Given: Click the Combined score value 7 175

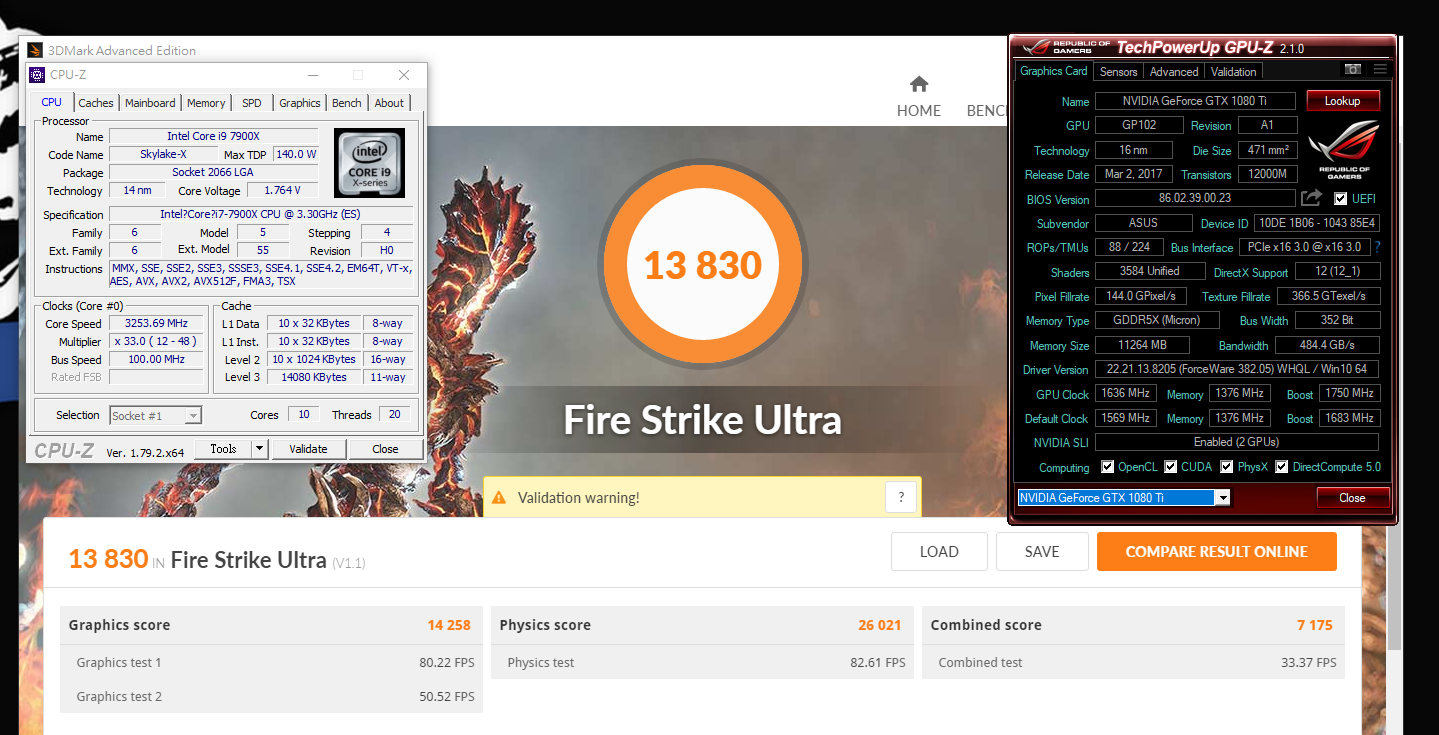Looking at the screenshot, I should pyautogui.click(x=1314, y=625).
